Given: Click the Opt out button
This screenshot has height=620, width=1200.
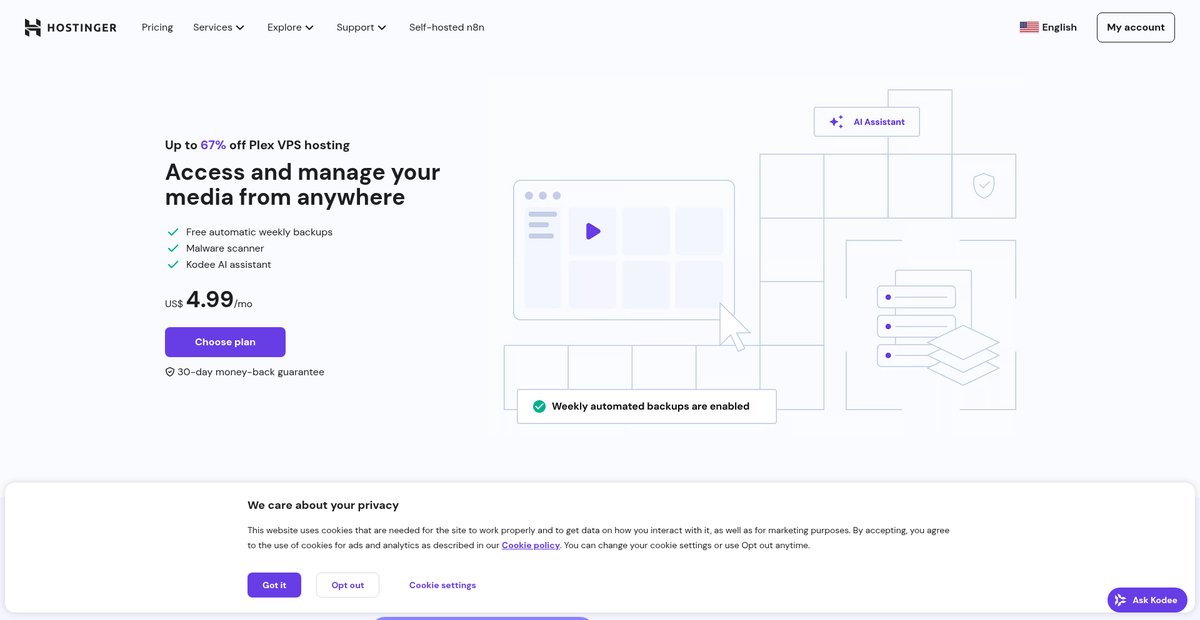Looking at the screenshot, I should pyautogui.click(x=347, y=585).
